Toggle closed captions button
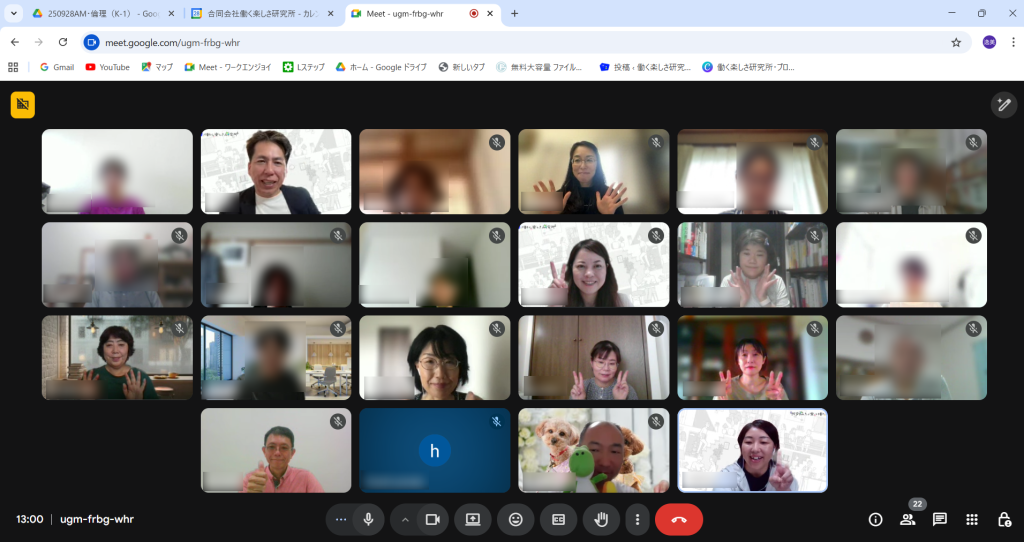1024x542 pixels. (559, 519)
